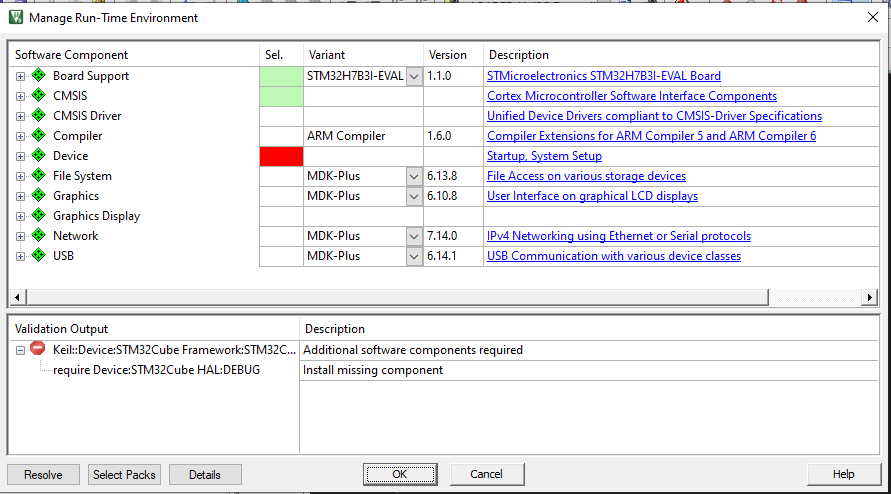Click the Device component diamond icon
The width and height of the screenshot is (891, 494).
coord(39,155)
